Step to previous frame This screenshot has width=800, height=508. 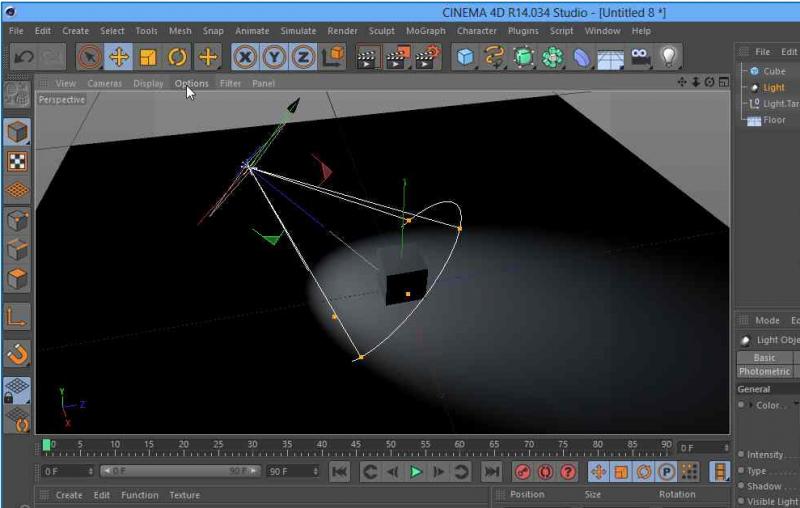tap(392, 472)
